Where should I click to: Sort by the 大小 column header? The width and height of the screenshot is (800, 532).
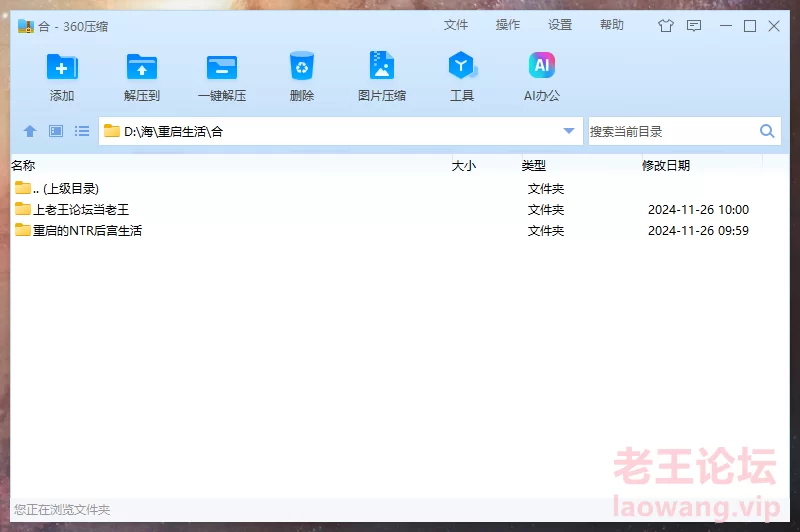coord(464,165)
